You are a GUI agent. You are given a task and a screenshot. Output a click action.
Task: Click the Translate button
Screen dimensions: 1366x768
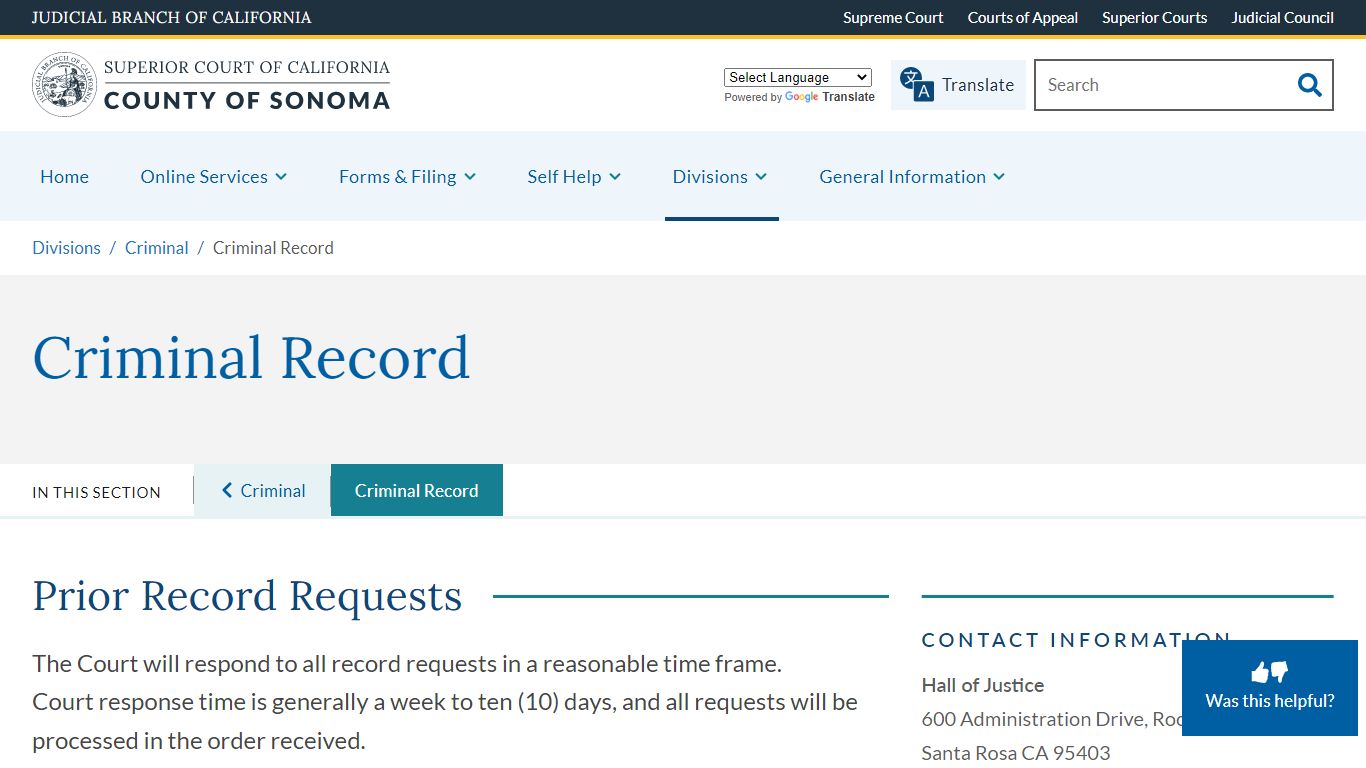[x=958, y=85]
